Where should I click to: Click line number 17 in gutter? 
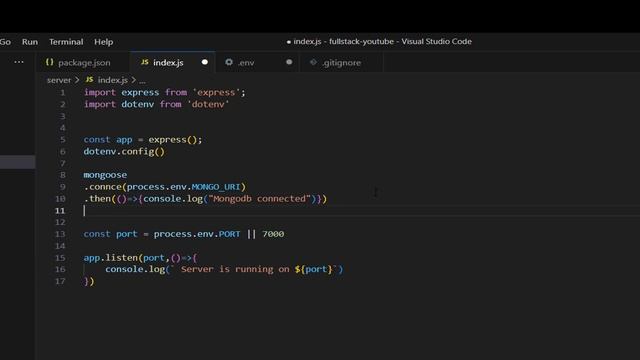pos(60,281)
